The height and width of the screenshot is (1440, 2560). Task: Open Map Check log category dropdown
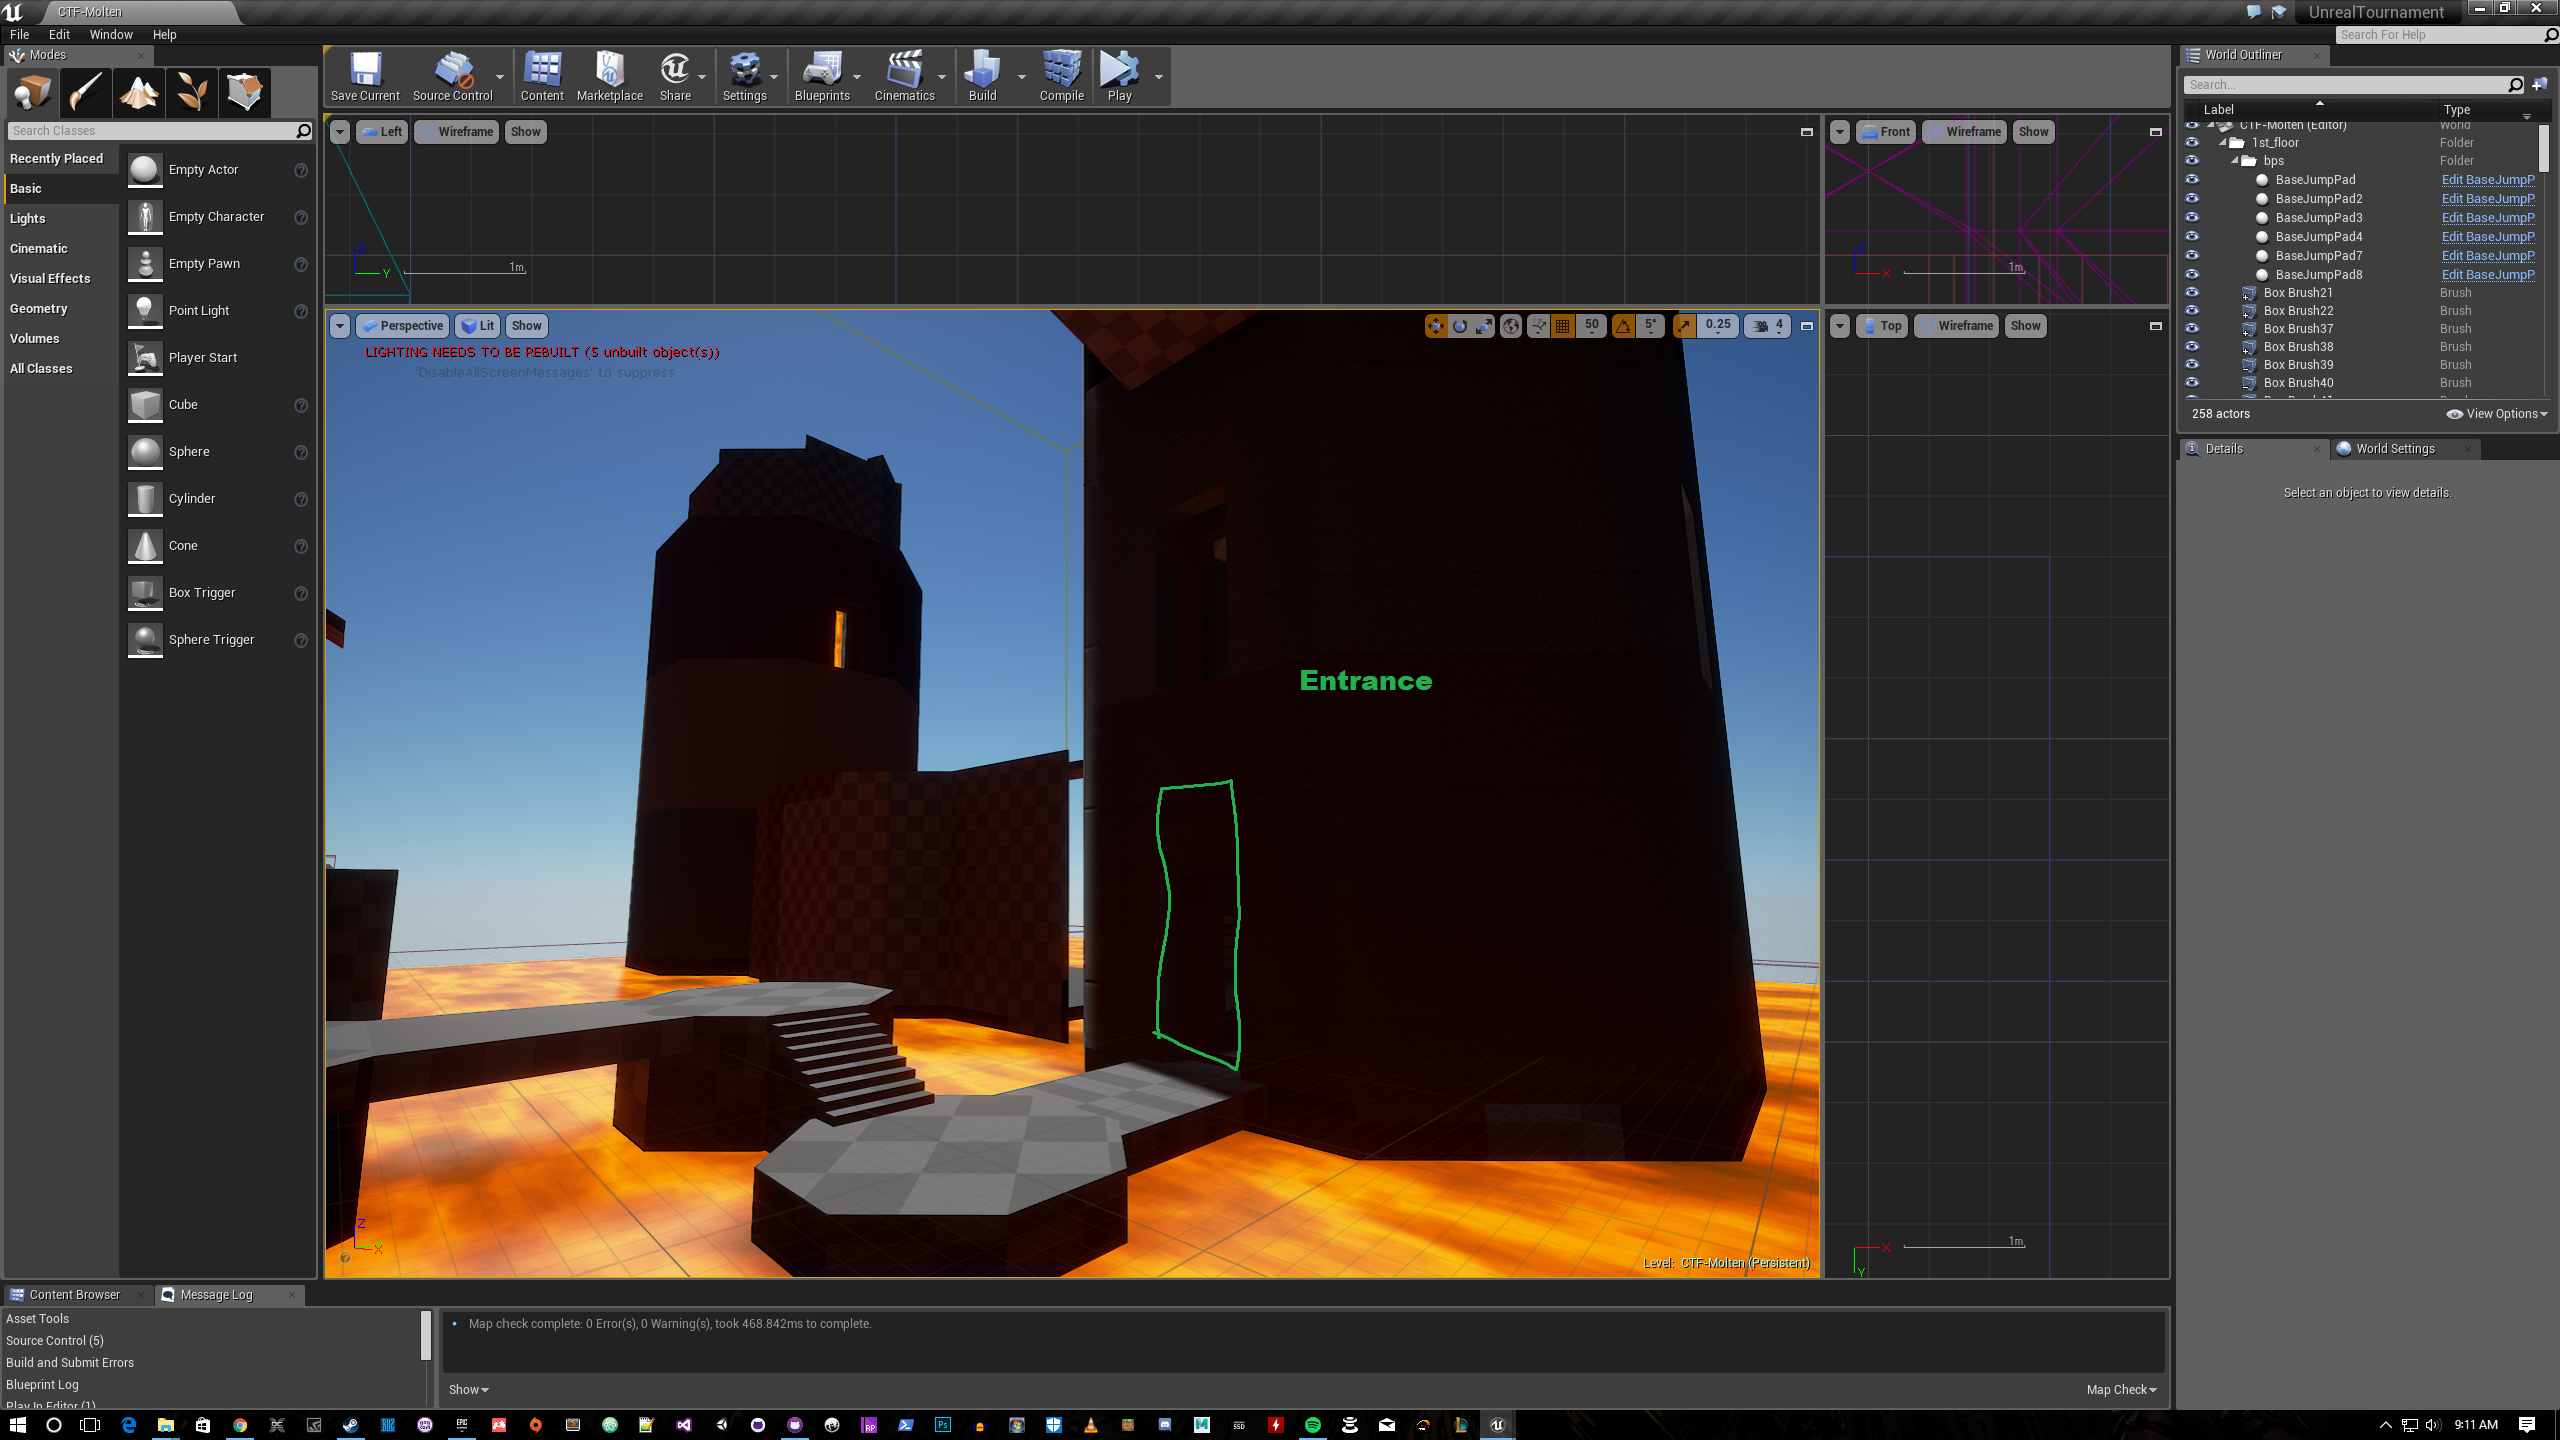(x=2121, y=1390)
